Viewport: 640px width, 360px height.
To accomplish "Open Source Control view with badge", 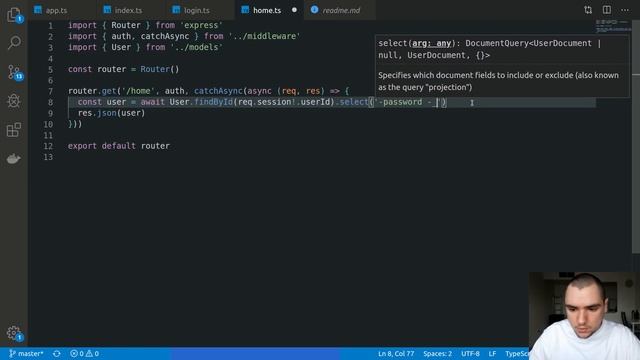I will click(x=14, y=72).
